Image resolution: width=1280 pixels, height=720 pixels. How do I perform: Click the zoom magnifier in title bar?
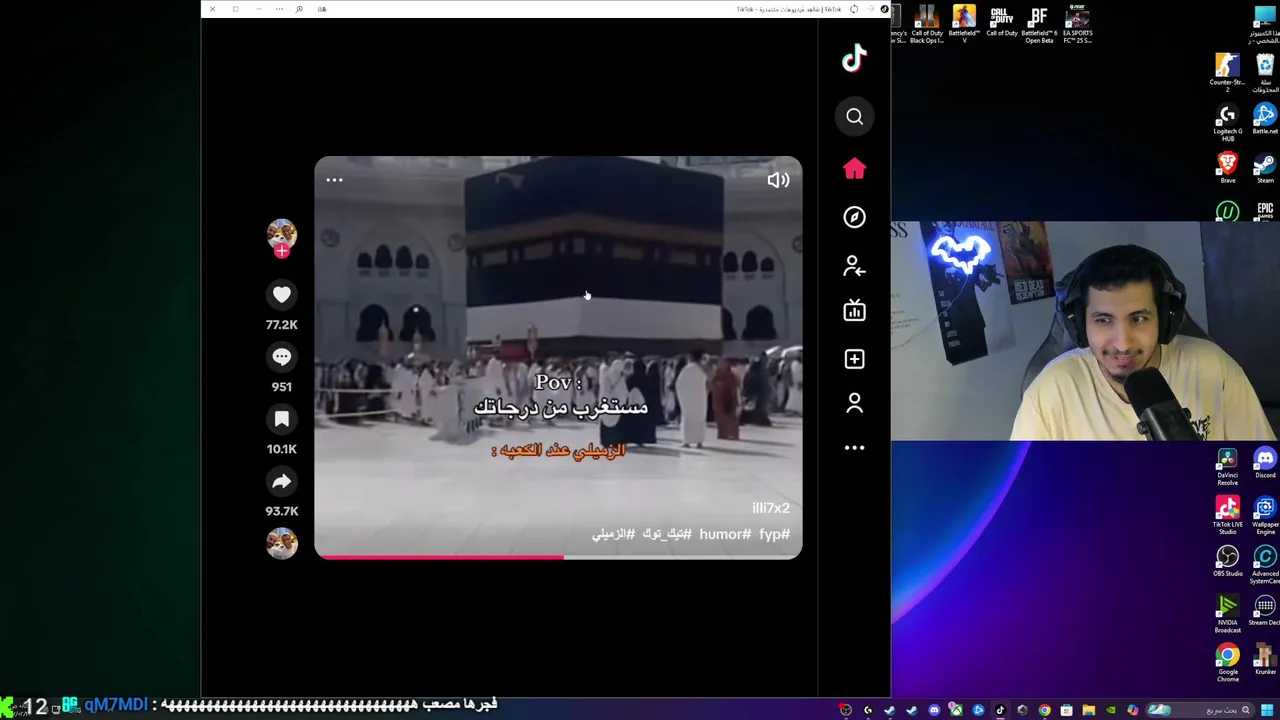coord(299,9)
